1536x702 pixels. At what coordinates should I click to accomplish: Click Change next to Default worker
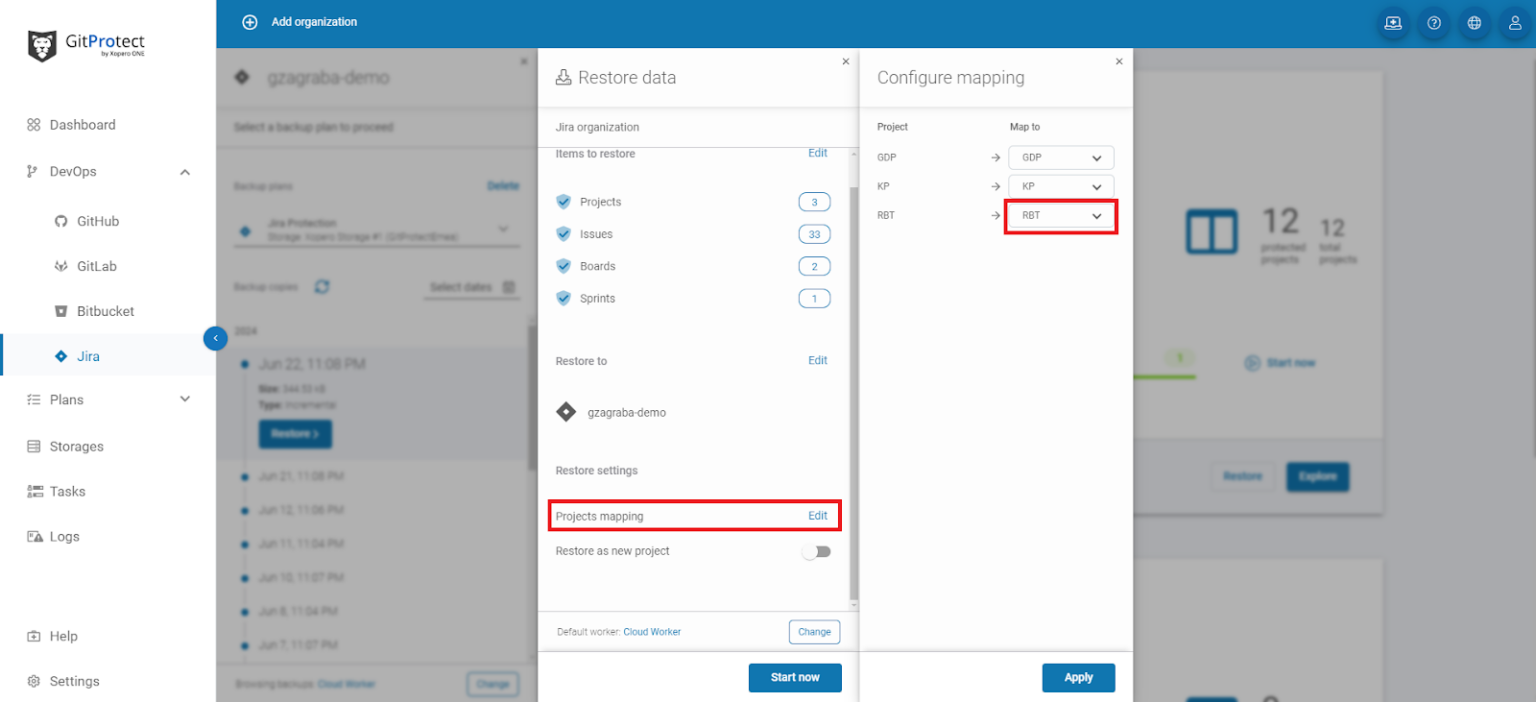tap(814, 632)
